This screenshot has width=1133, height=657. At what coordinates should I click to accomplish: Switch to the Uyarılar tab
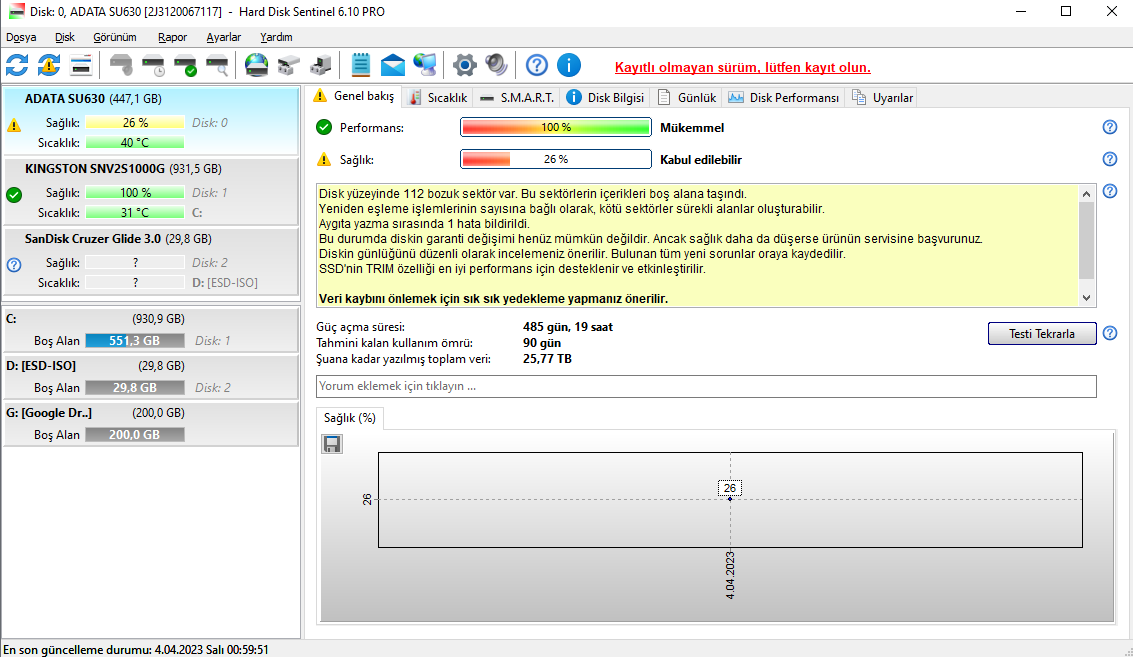[x=882, y=98]
